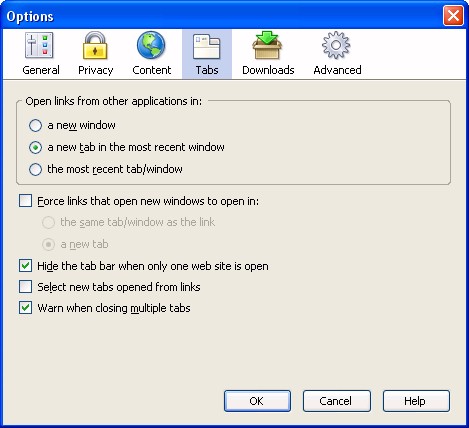Enable 'Force links that open new windows'
The width and height of the screenshot is (469, 428).
point(25,201)
